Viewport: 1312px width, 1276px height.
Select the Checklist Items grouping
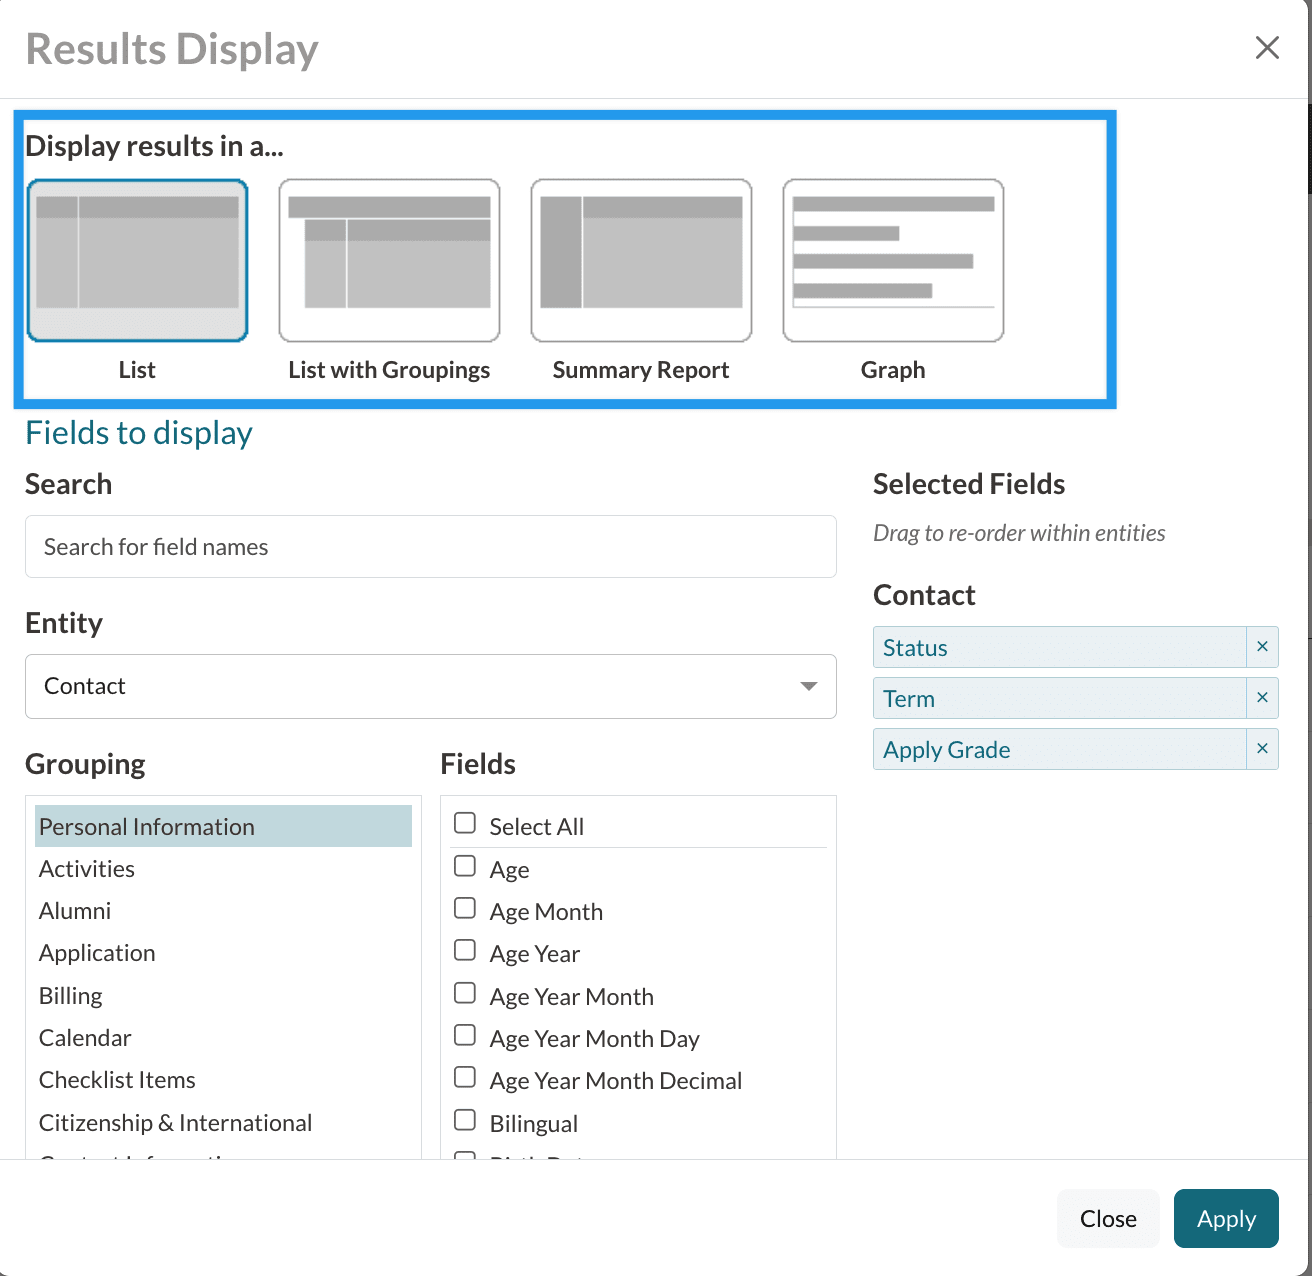pos(117,1080)
